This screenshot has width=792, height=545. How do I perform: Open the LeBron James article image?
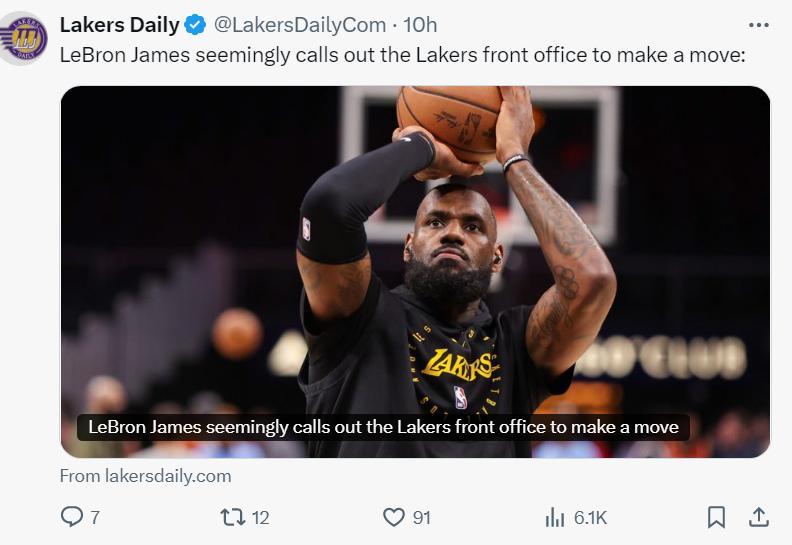(415, 250)
